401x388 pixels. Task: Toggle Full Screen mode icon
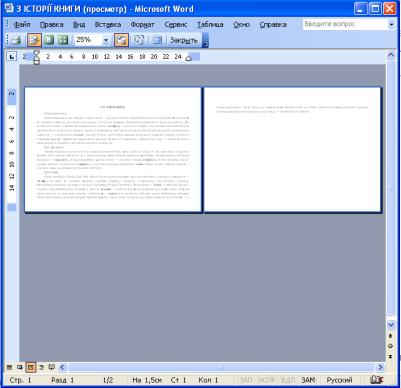pyautogui.click(x=157, y=40)
